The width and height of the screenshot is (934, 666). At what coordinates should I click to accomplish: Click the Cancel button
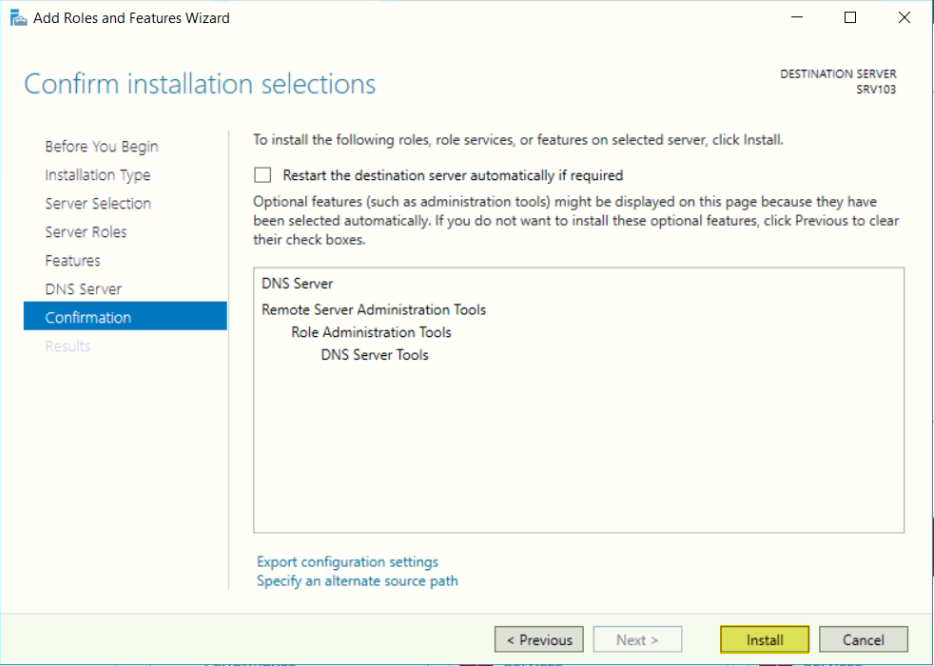863,640
